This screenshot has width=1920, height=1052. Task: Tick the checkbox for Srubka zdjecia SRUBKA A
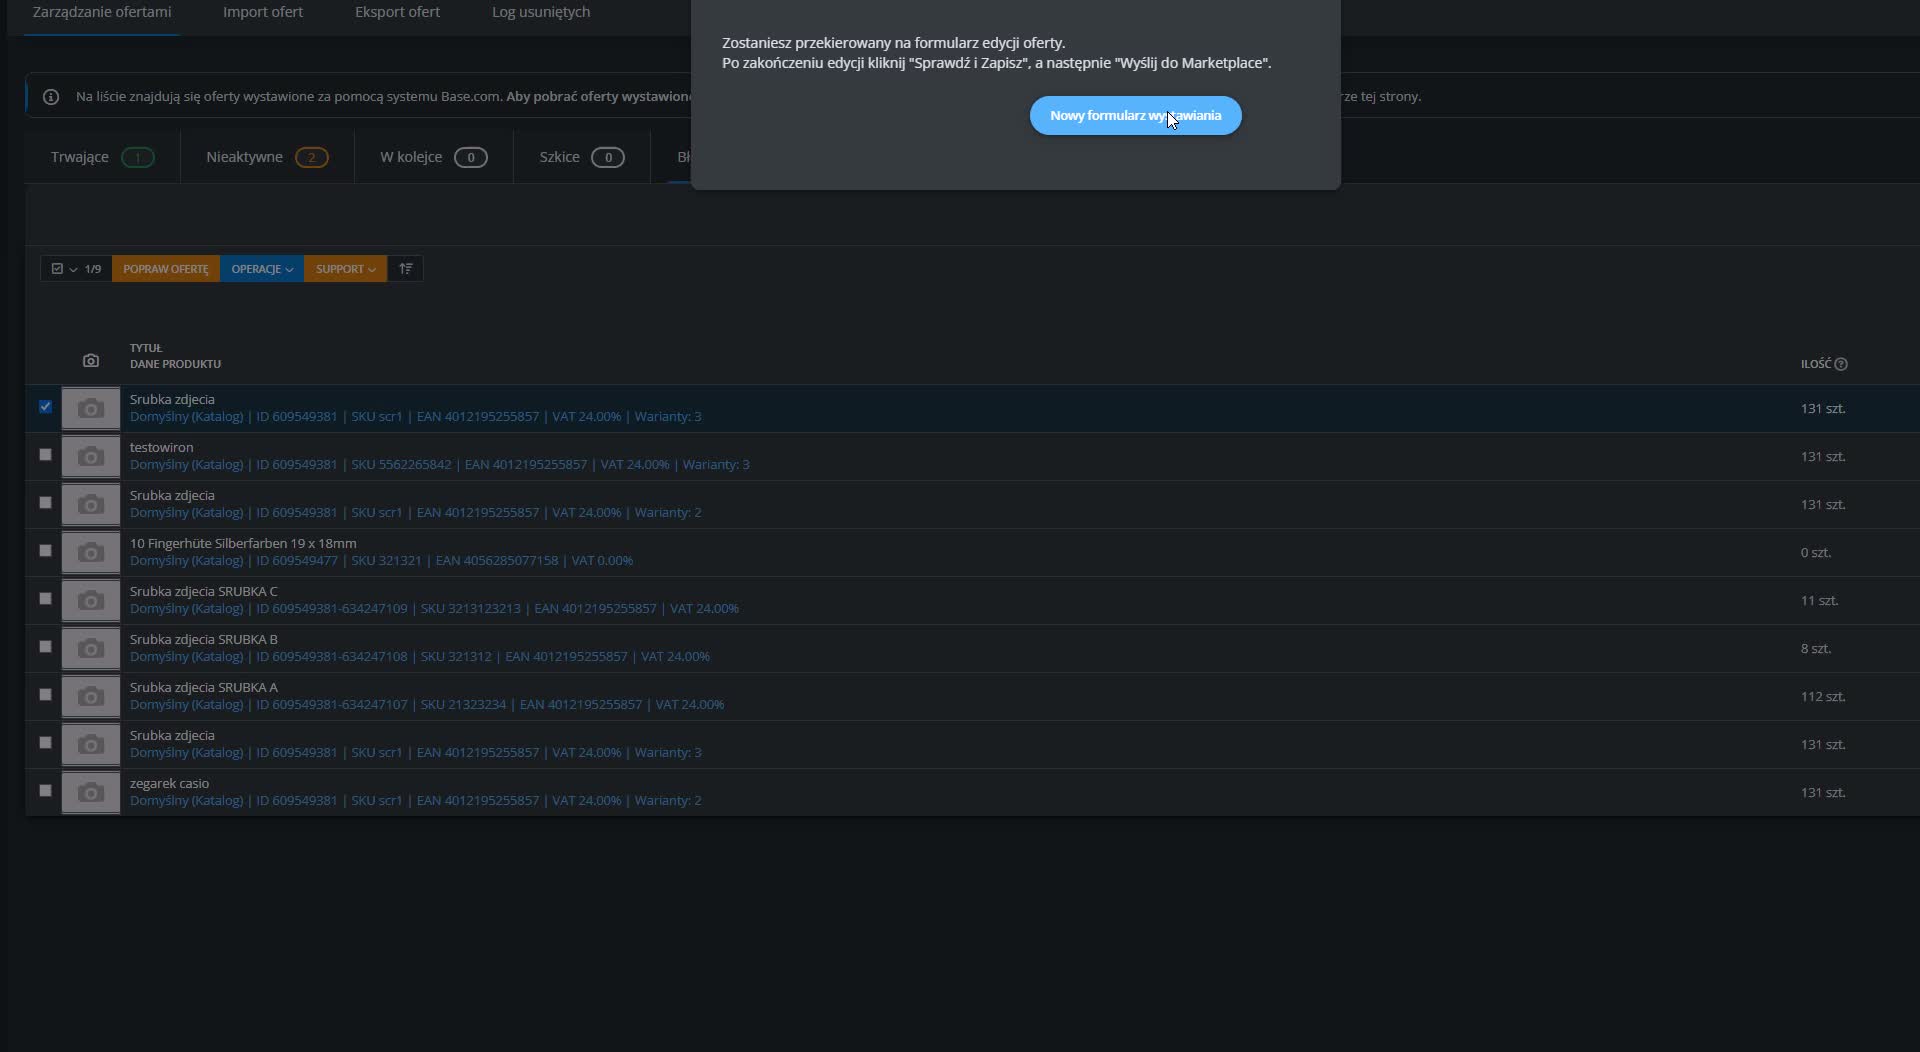pyautogui.click(x=45, y=694)
